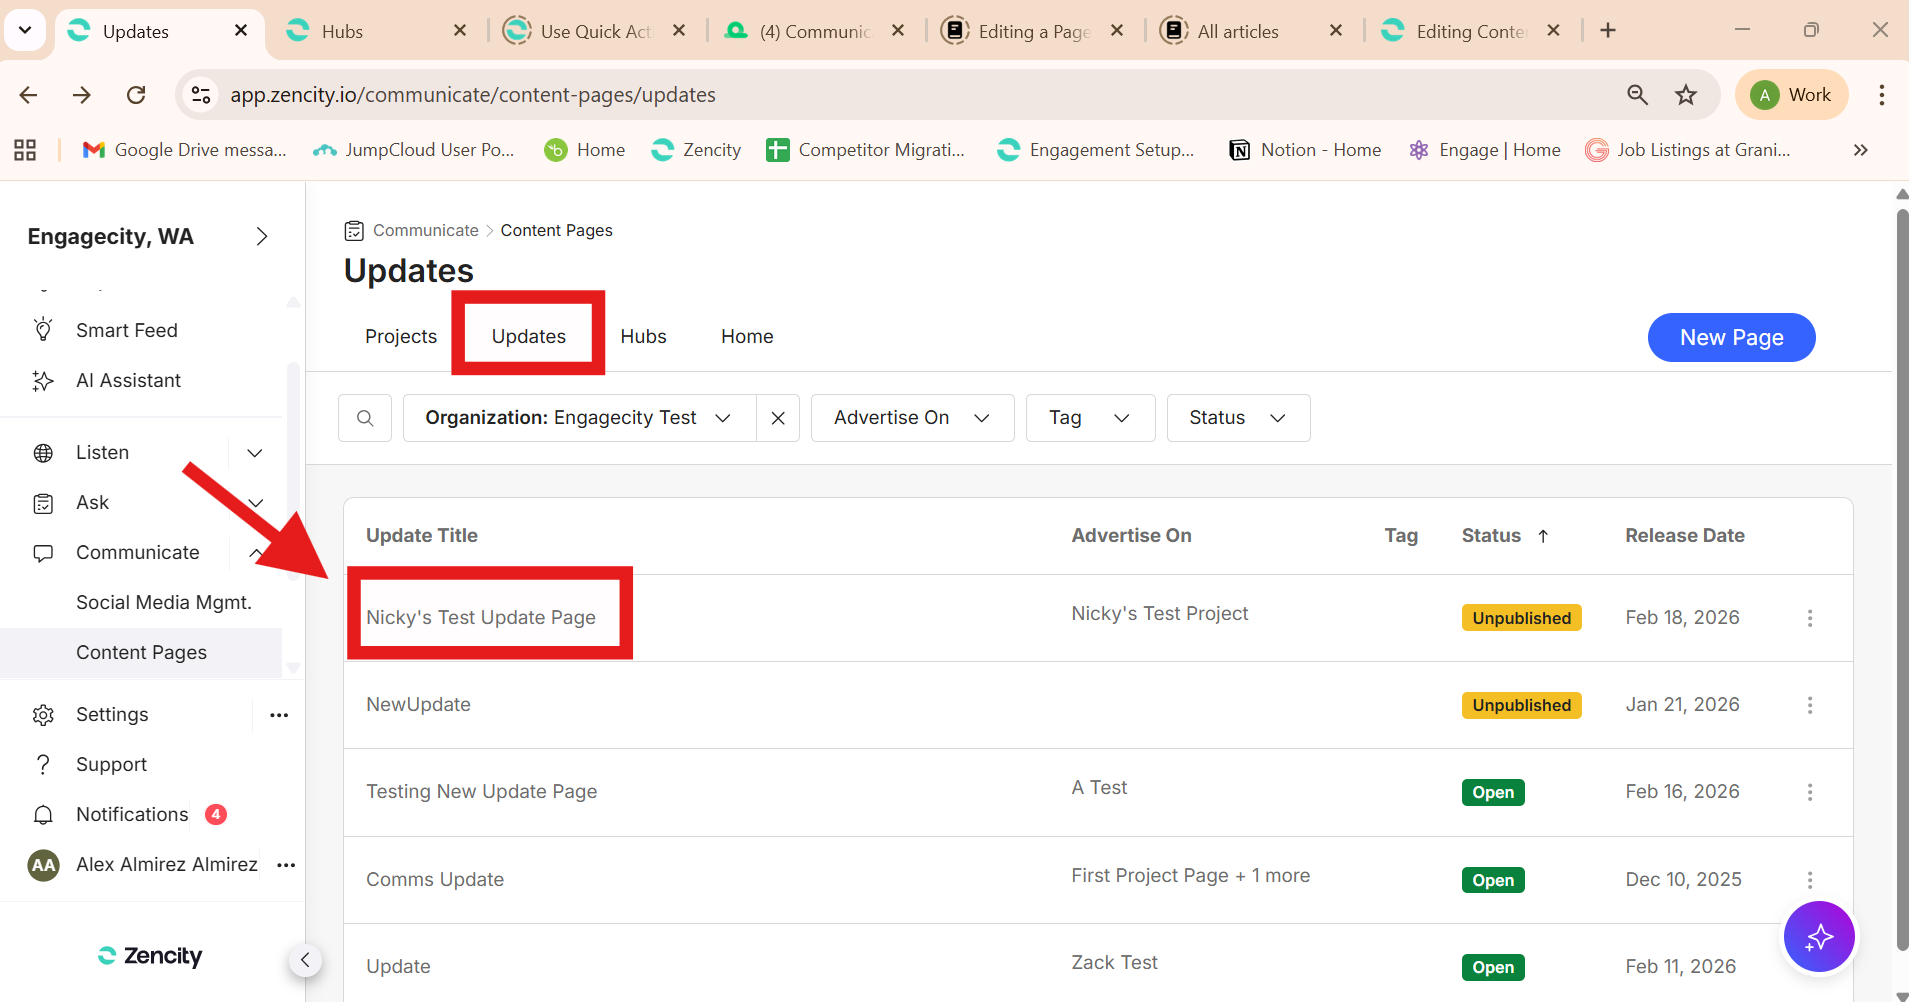Open row options for Testing New Update Page
Viewport: 1909px width, 1002px height.
(1809, 792)
